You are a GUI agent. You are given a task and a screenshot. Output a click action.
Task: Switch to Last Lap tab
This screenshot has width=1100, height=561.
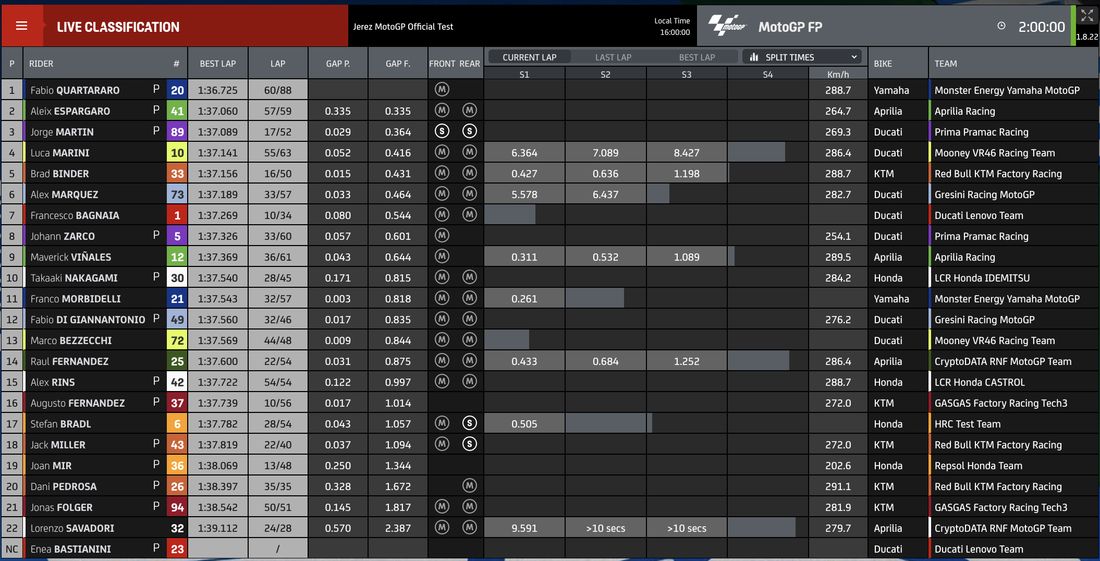click(615, 58)
